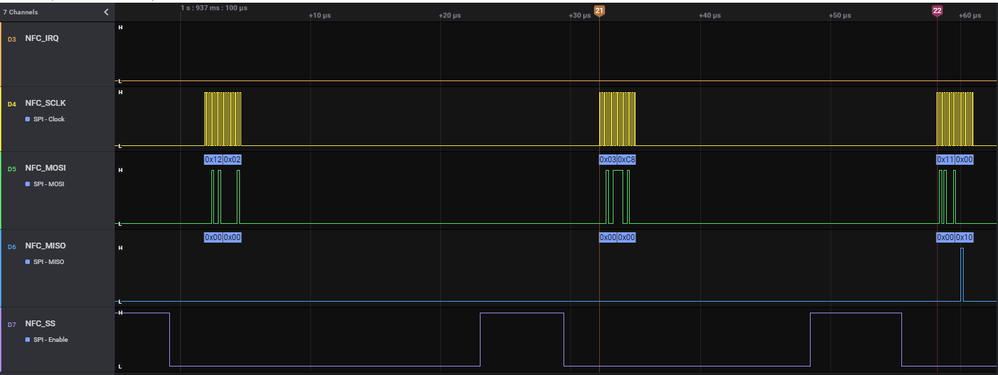
Task: Click the 0x02 decoded MOSI byte
Action: pos(232,159)
